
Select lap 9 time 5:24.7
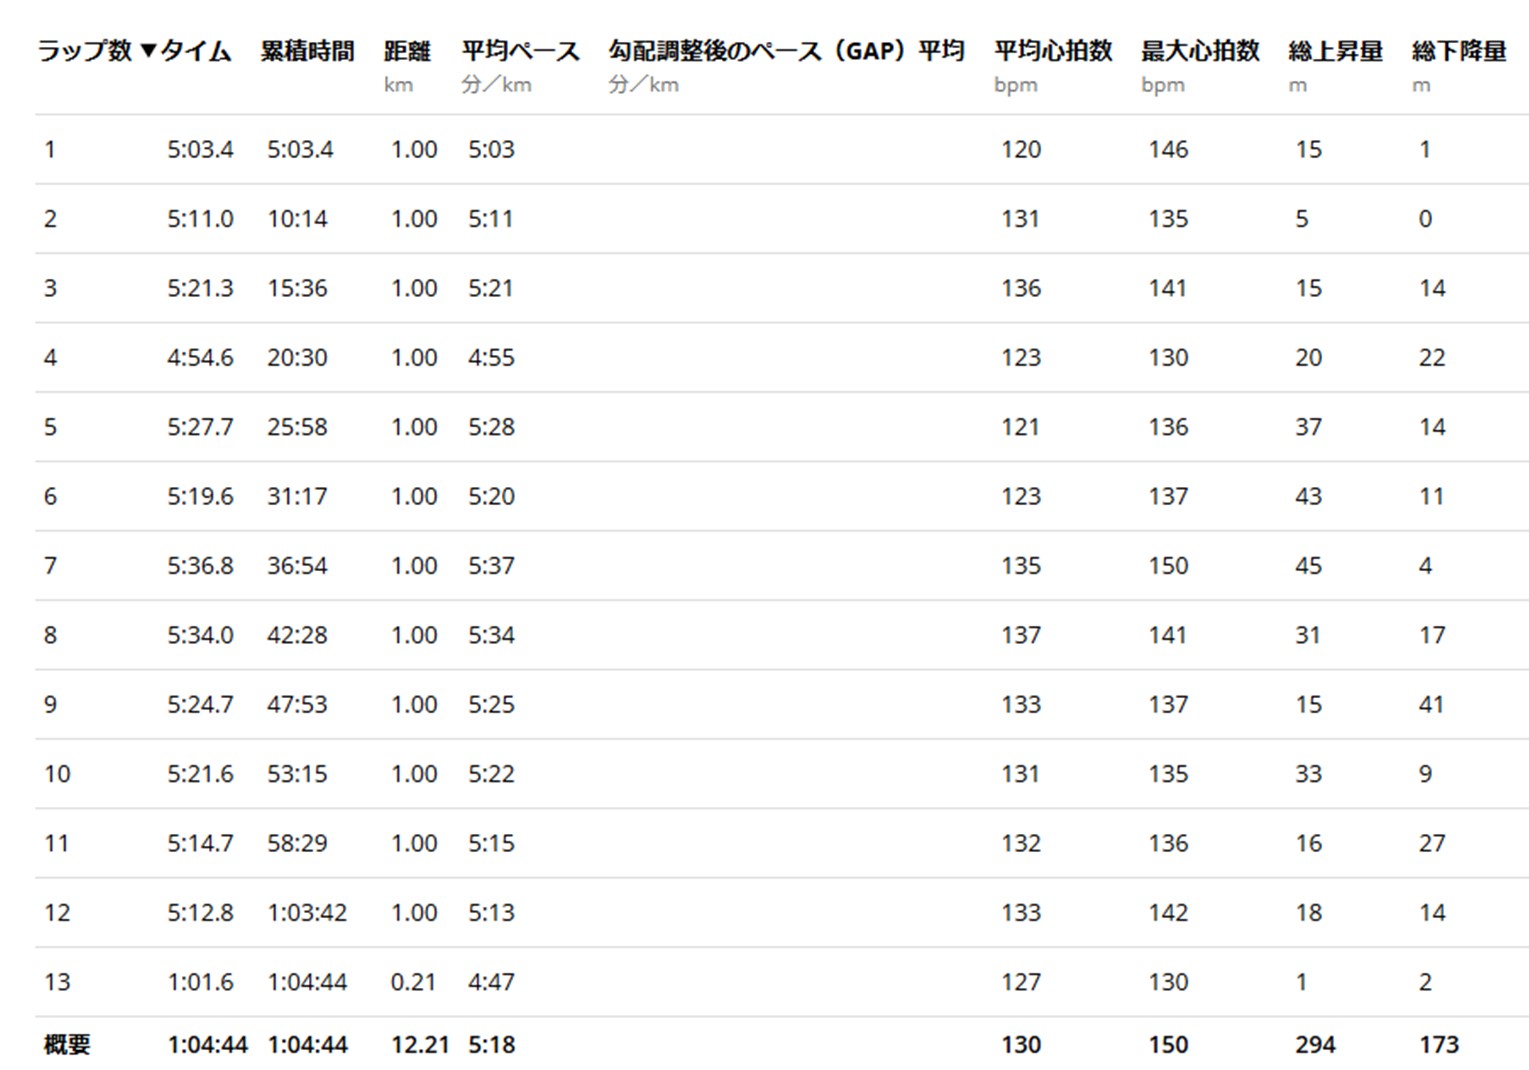tap(200, 705)
